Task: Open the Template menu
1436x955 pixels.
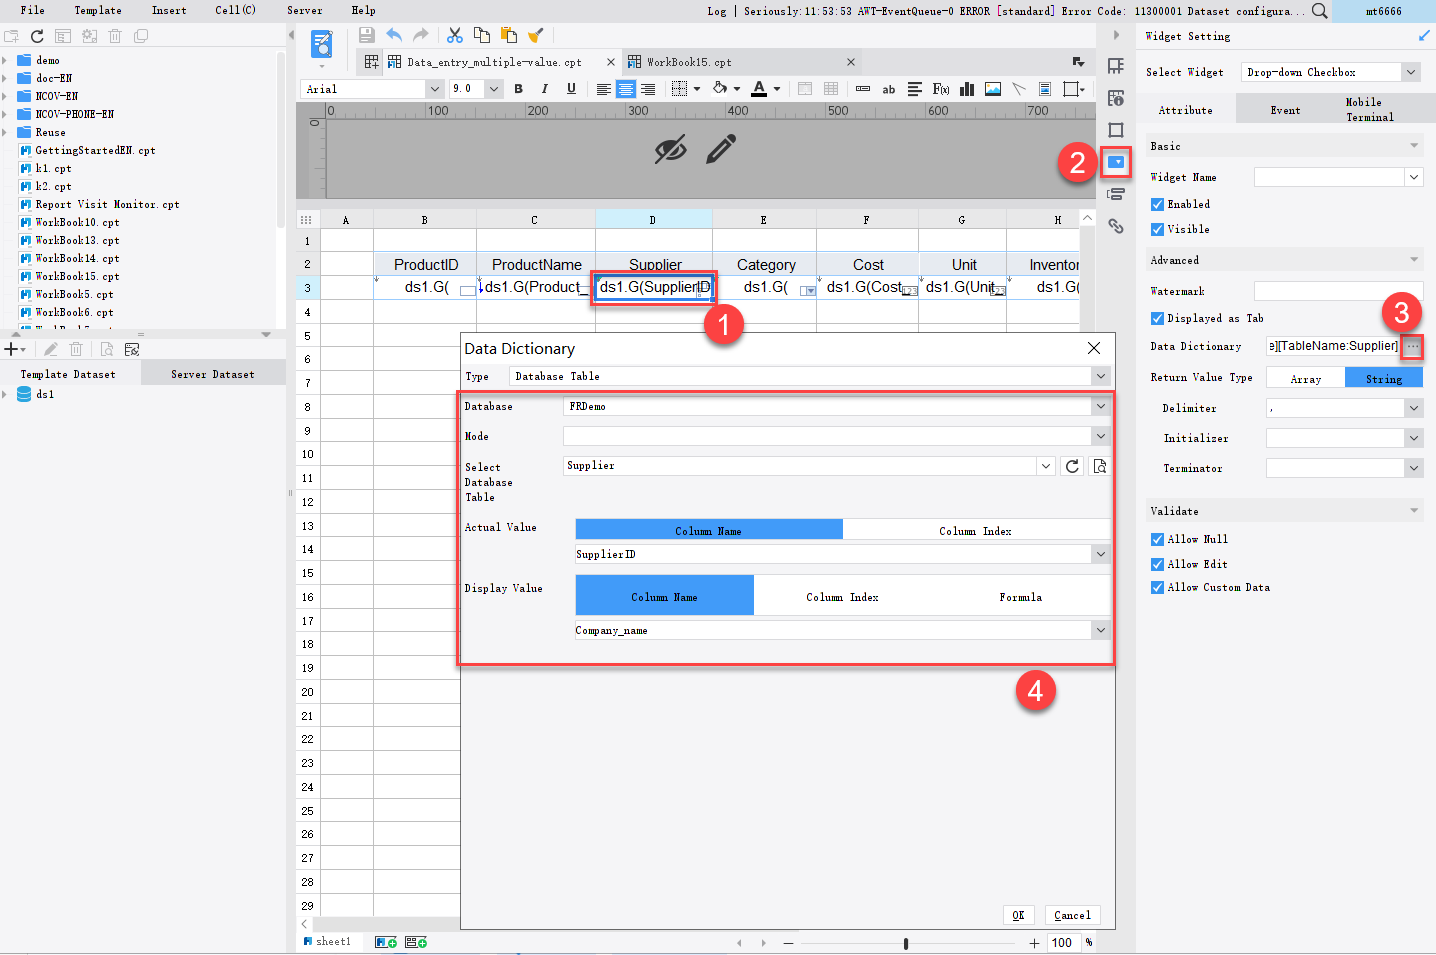Action: coord(98,10)
